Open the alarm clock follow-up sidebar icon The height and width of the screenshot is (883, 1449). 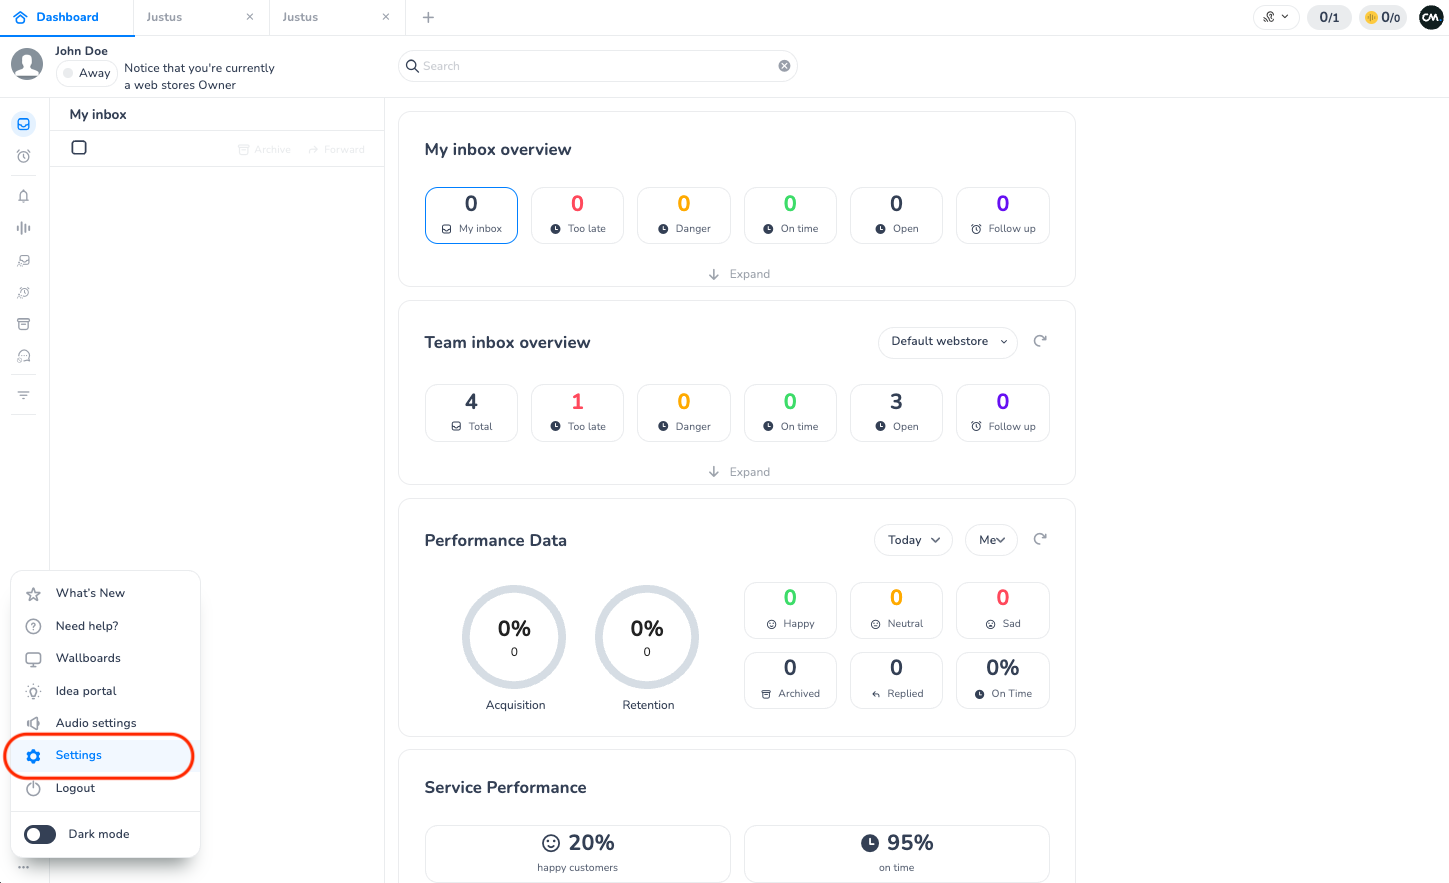(x=24, y=156)
